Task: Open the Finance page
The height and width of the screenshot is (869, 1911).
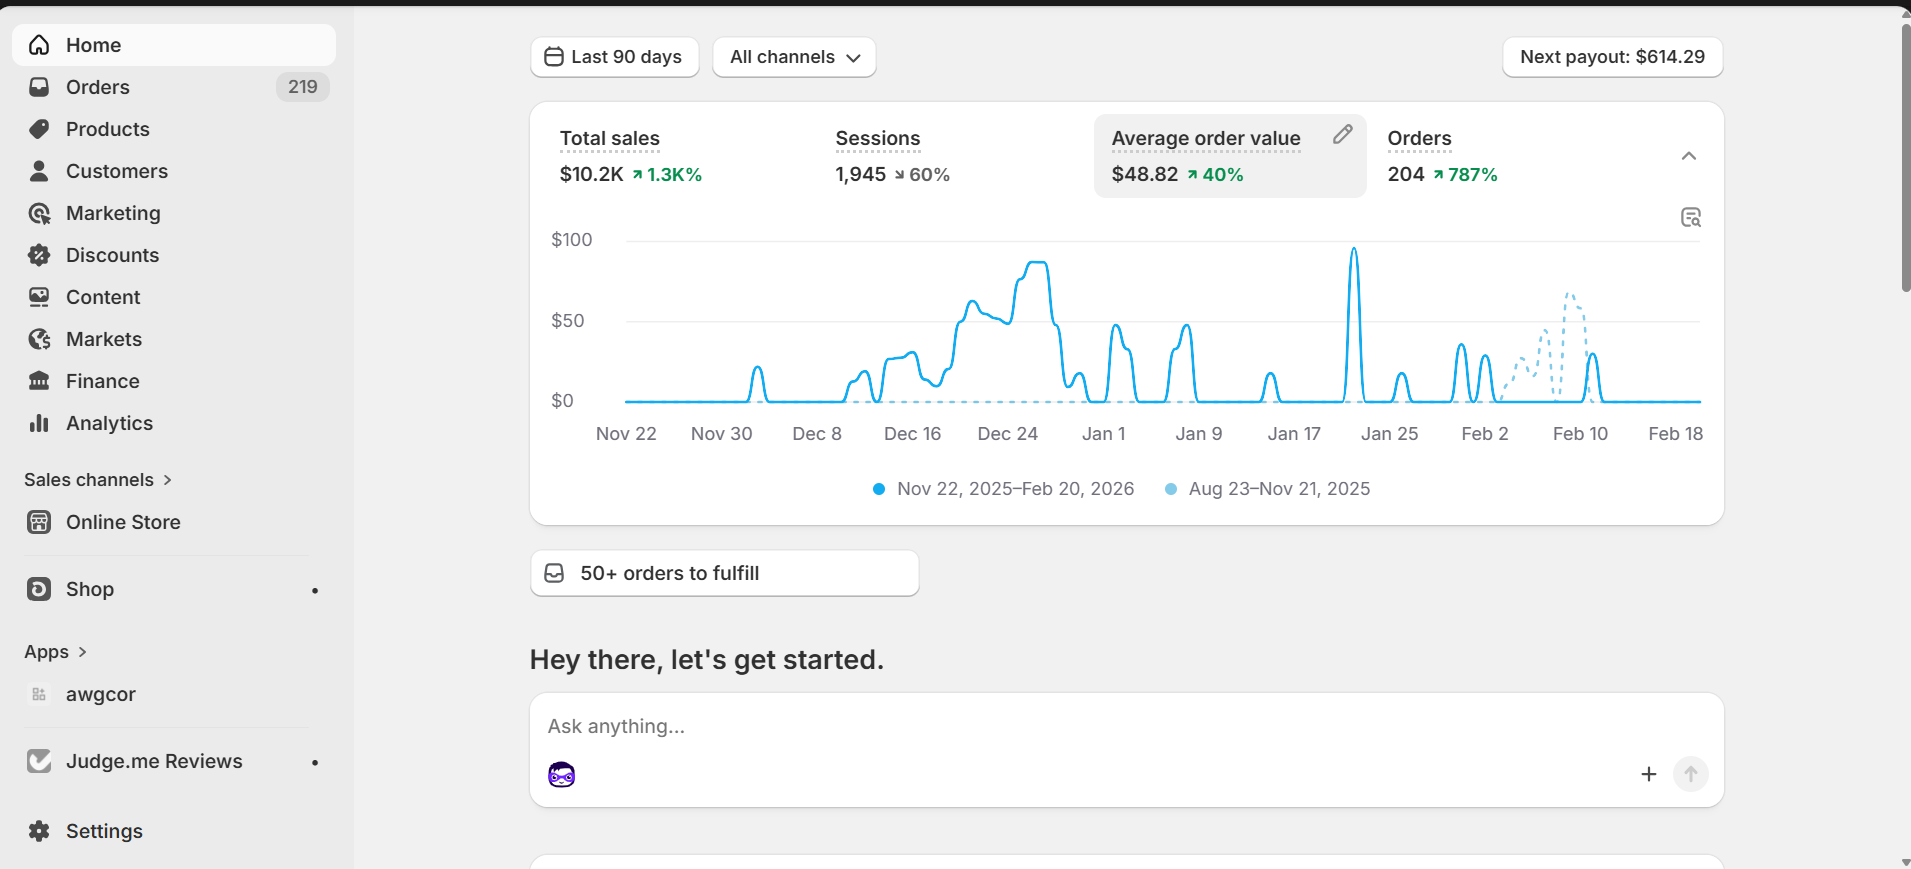Action: [174, 381]
